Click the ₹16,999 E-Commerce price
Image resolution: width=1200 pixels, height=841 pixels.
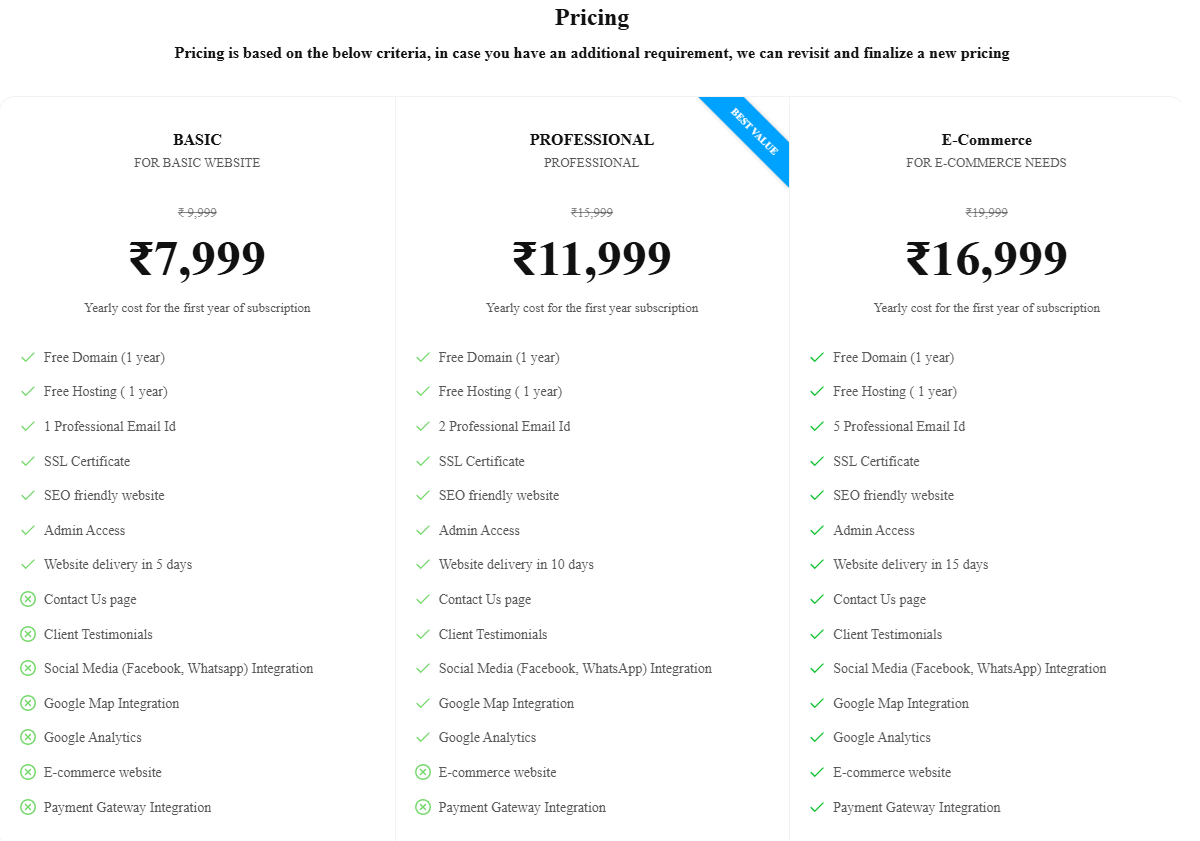pos(986,258)
